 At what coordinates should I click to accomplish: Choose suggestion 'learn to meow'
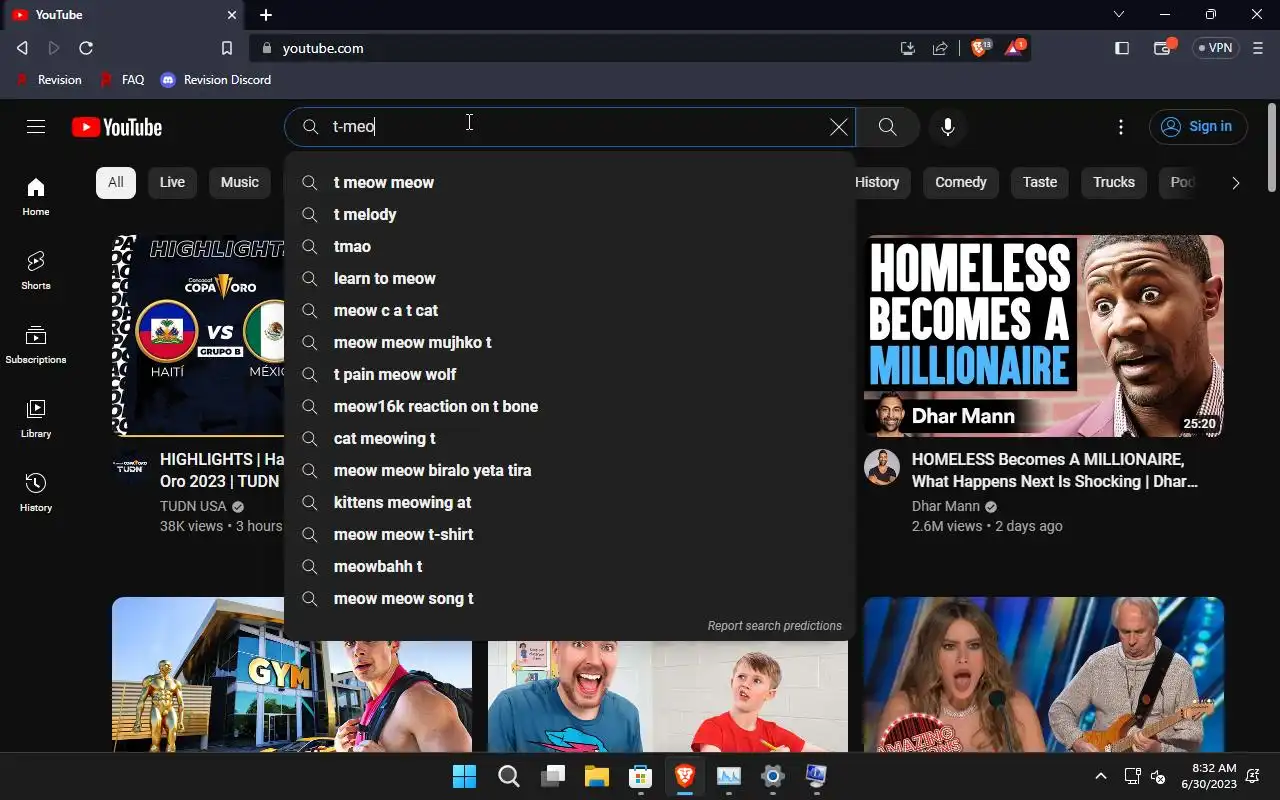570,278
